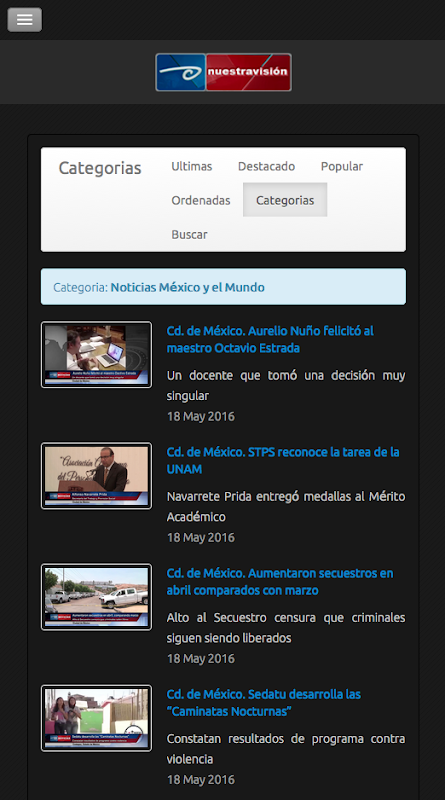Switch to the Destacado tab
Screen dimensions: 445x800
pos(266,166)
